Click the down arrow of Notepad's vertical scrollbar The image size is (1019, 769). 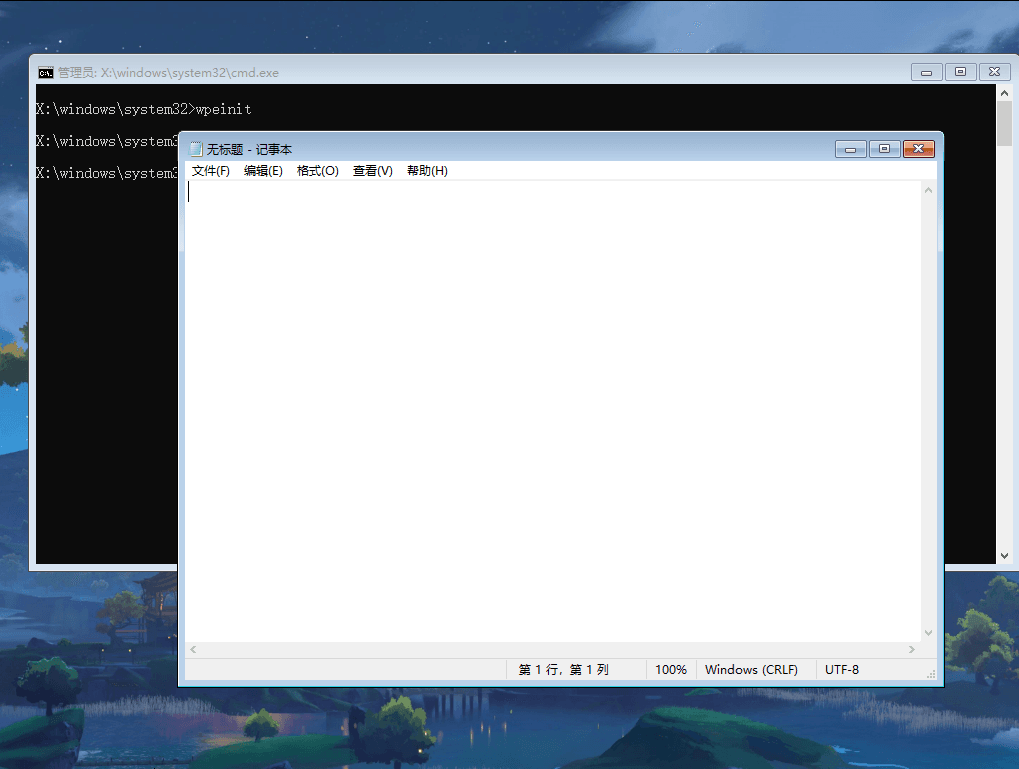pyautogui.click(x=928, y=631)
